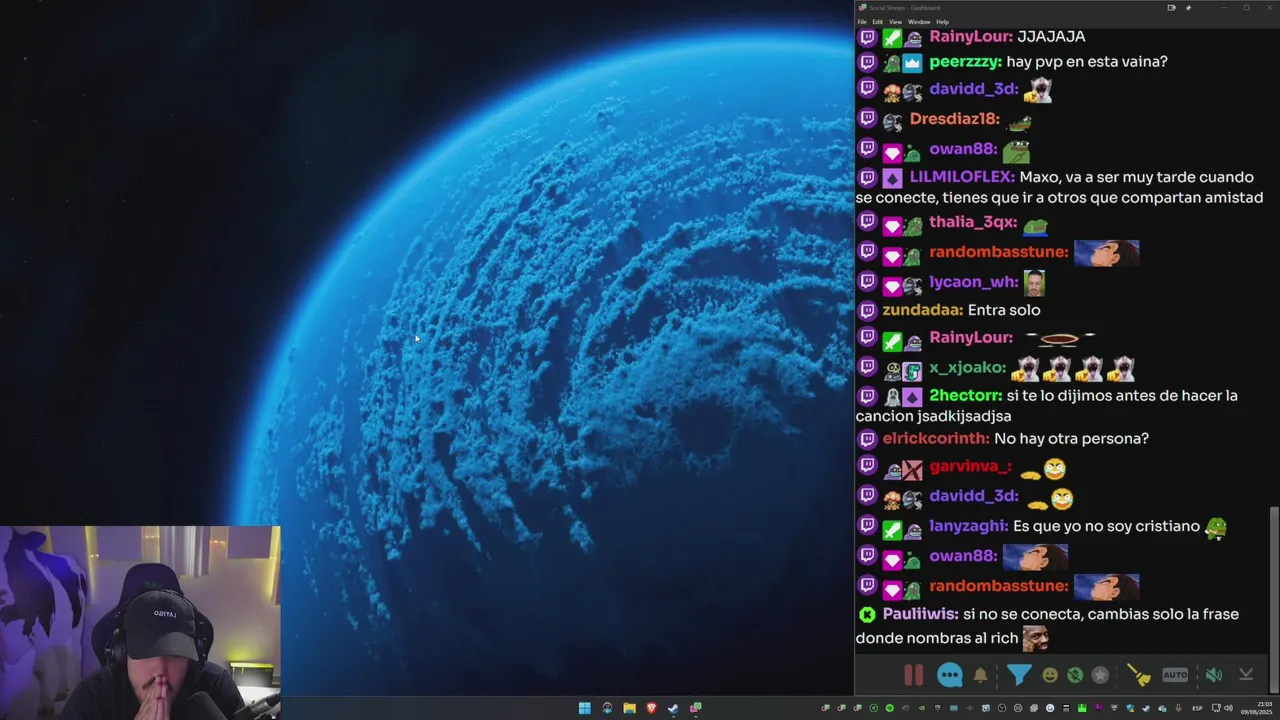Open the Help menu in Social Stream
Screen dimensions: 1280x720
coord(942,21)
